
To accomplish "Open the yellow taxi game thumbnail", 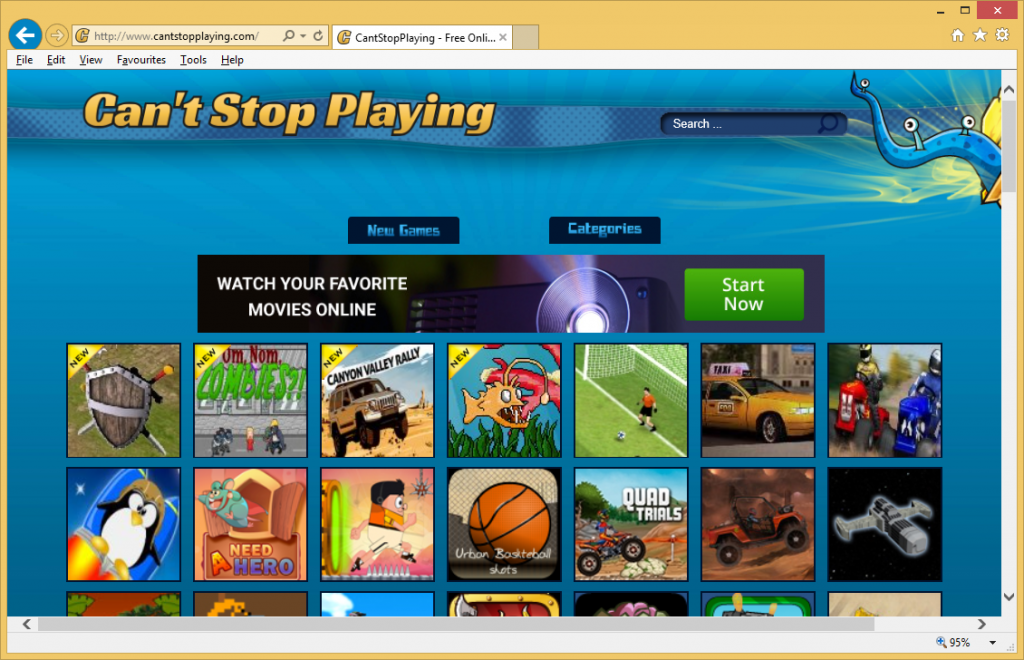I will tap(758, 400).
